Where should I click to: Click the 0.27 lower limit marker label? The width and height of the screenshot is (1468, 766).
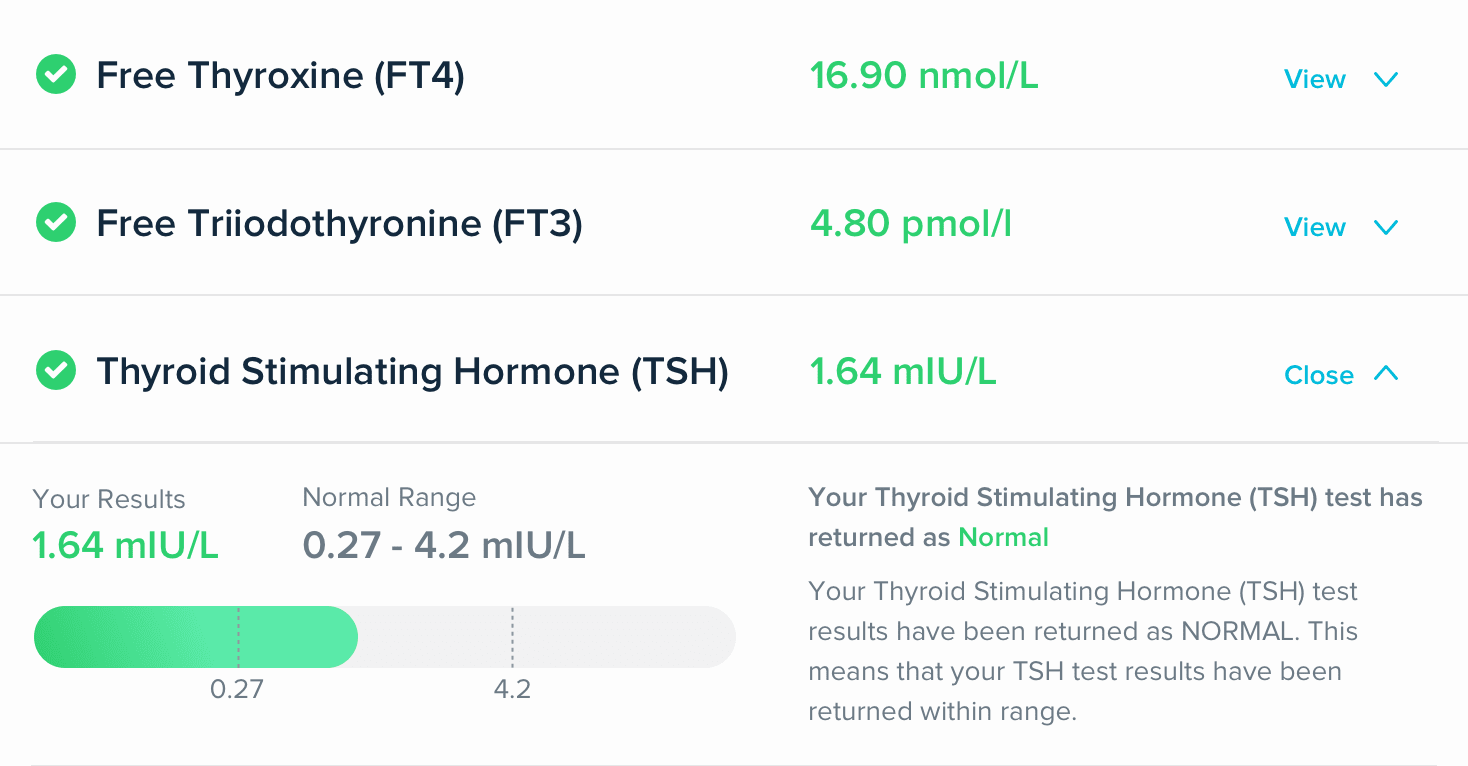point(237,689)
